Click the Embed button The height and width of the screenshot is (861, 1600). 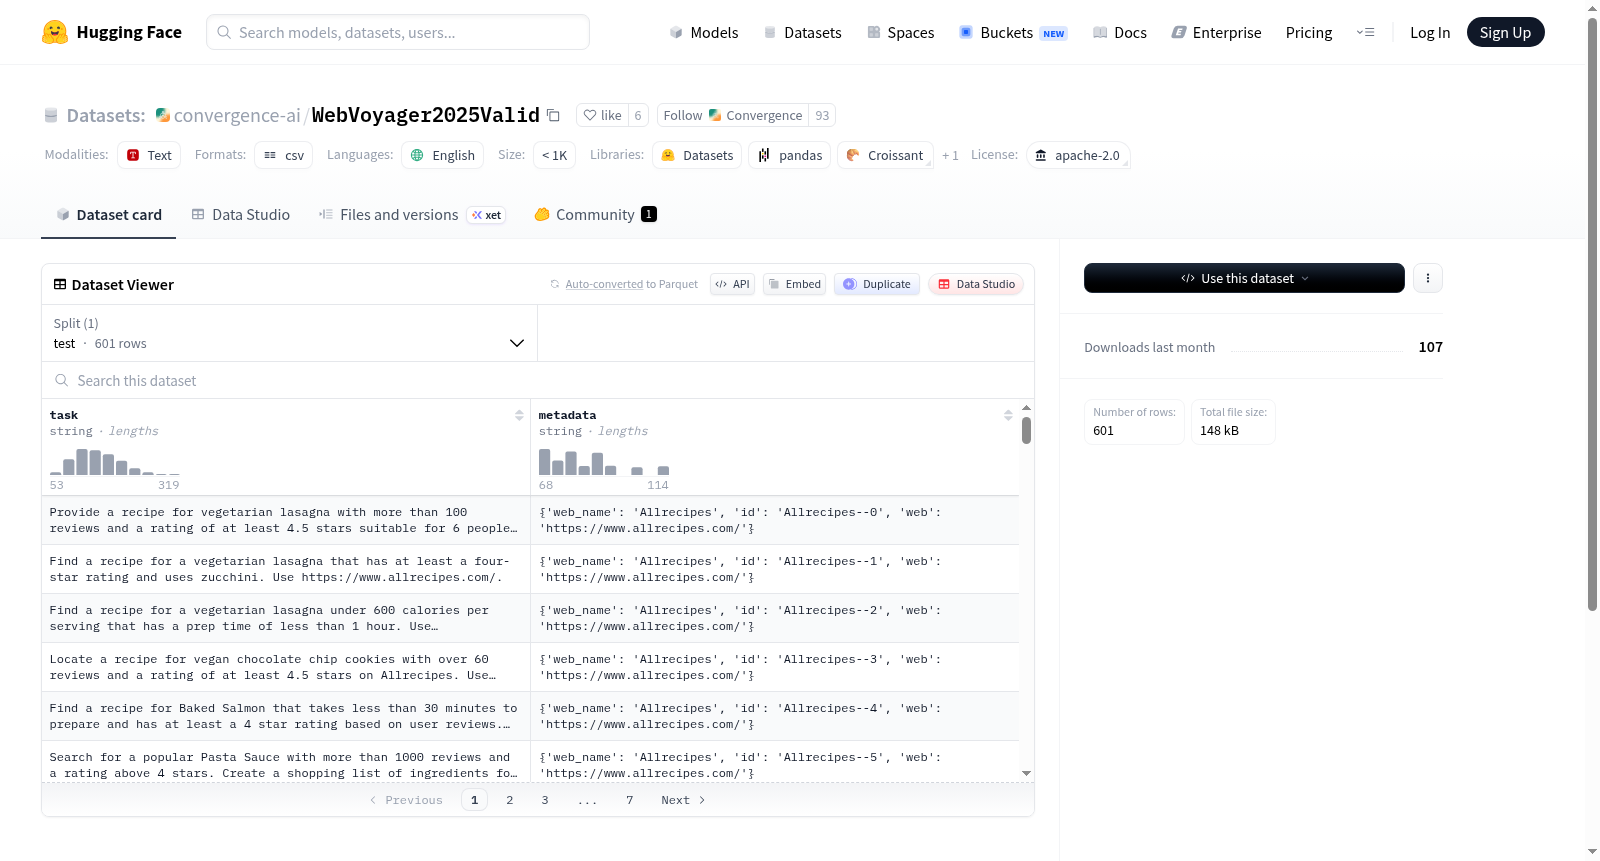tap(794, 284)
